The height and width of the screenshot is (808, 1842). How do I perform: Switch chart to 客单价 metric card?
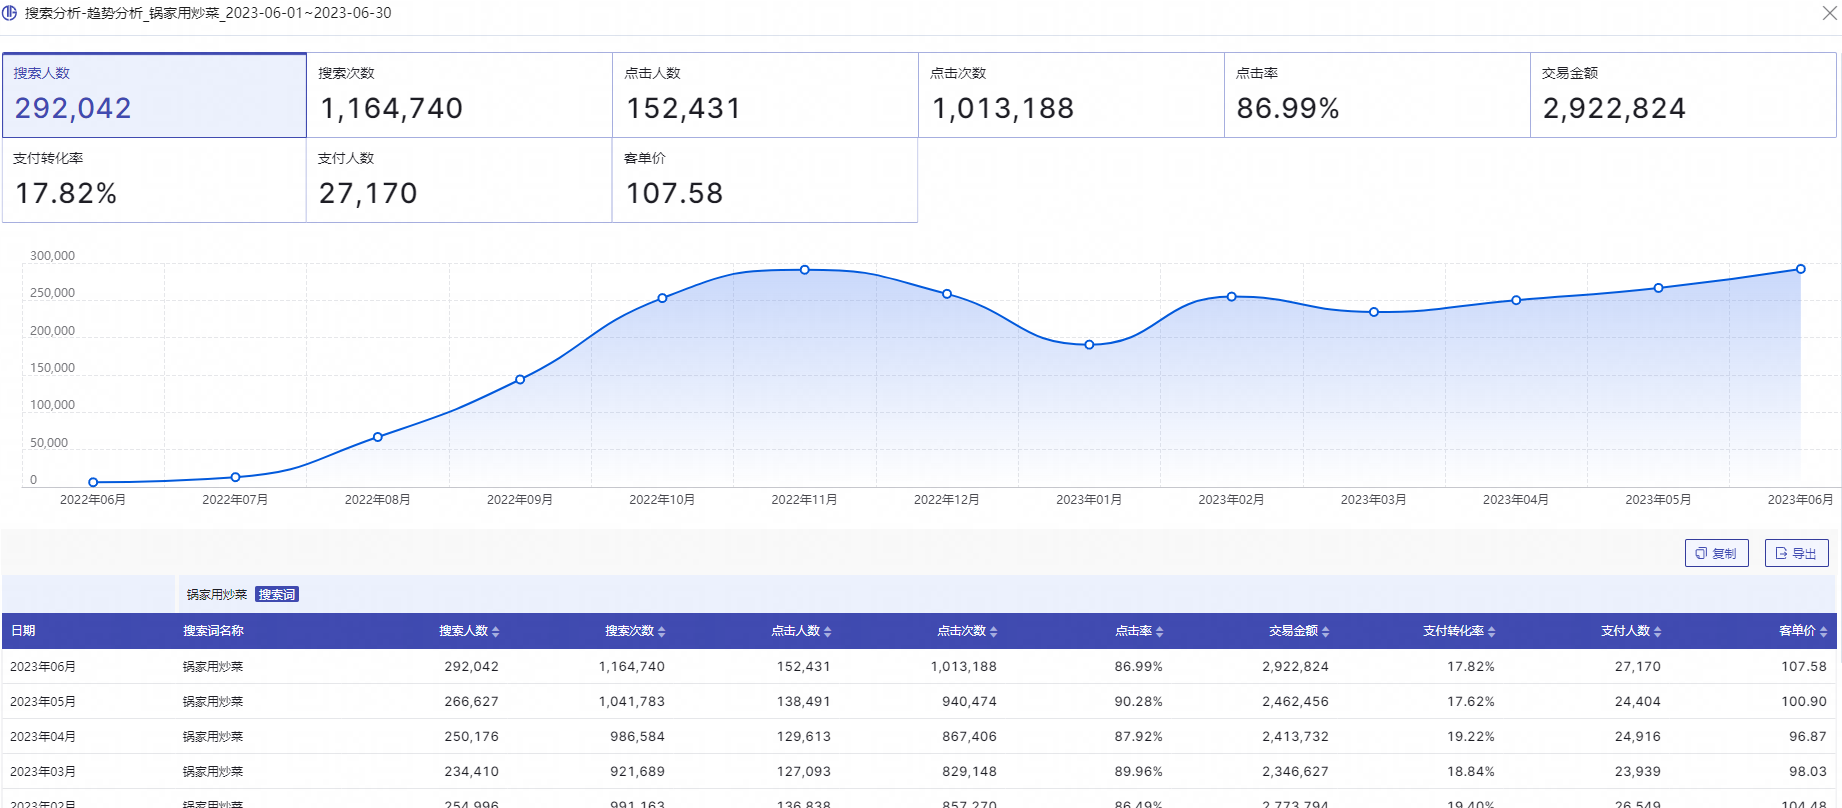764,180
